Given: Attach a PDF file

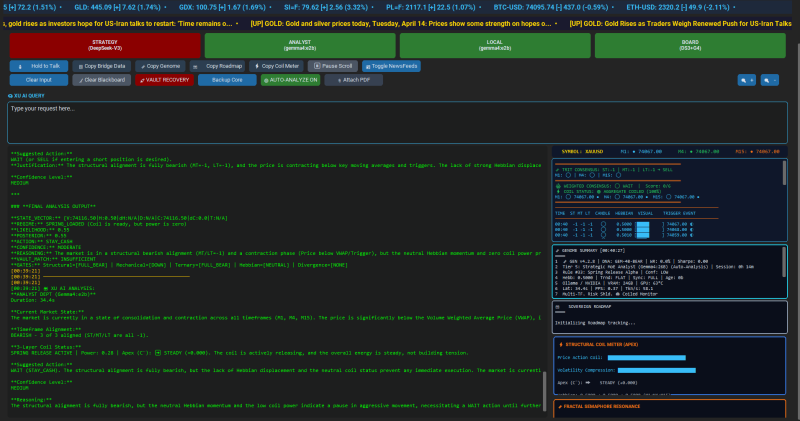Looking at the screenshot, I should (x=354, y=80).
